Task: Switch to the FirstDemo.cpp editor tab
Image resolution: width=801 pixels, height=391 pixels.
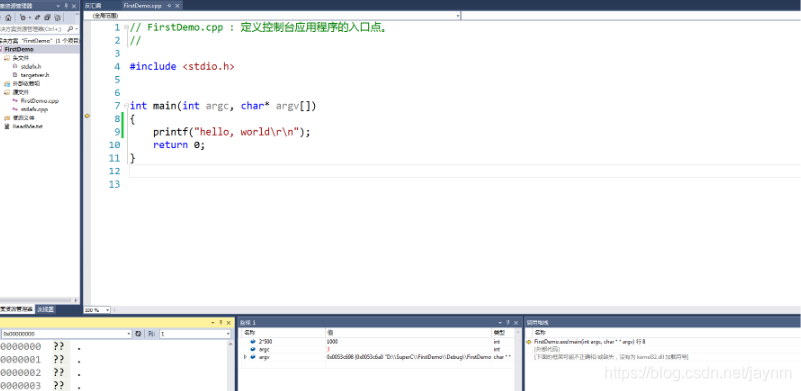Action: click(142, 6)
